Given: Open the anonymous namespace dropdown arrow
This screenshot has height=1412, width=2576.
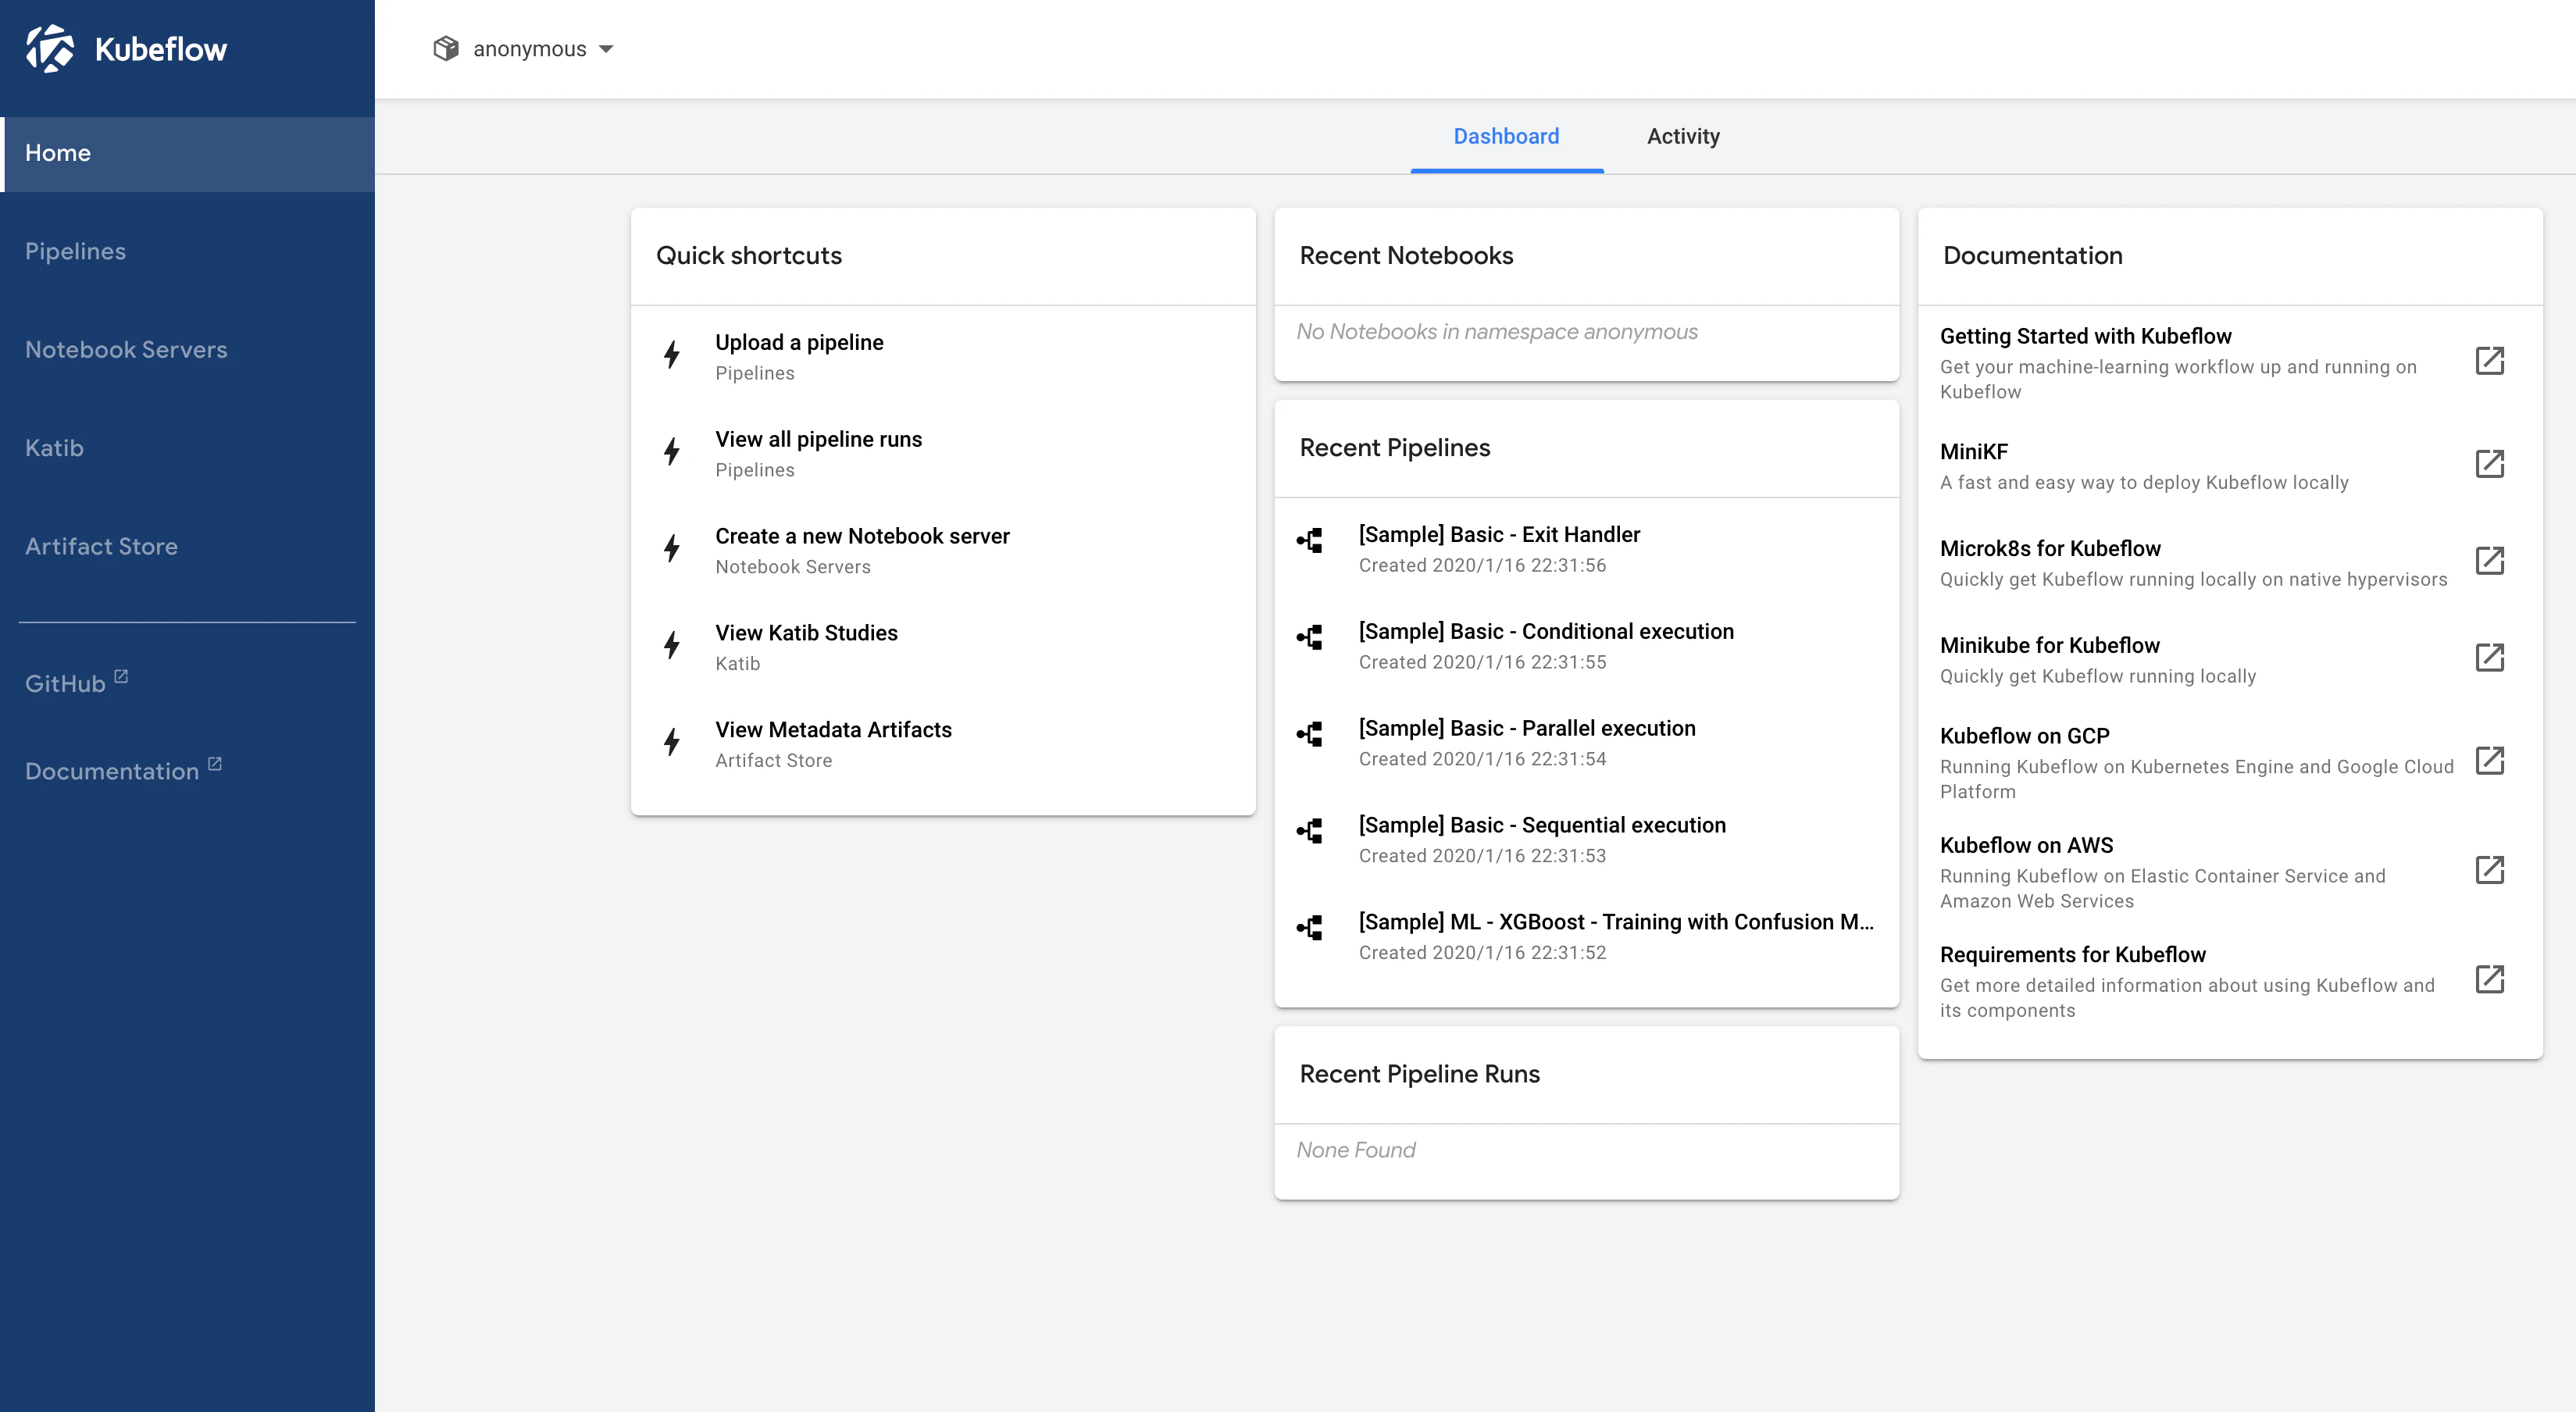Looking at the screenshot, I should click(606, 49).
